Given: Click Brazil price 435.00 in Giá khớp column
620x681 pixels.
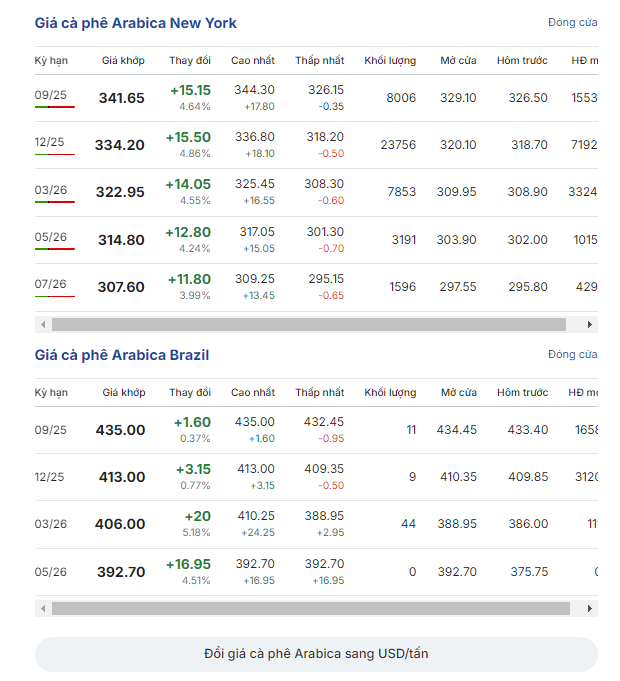Looking at the screenshot, I should [x=120, y=430].
